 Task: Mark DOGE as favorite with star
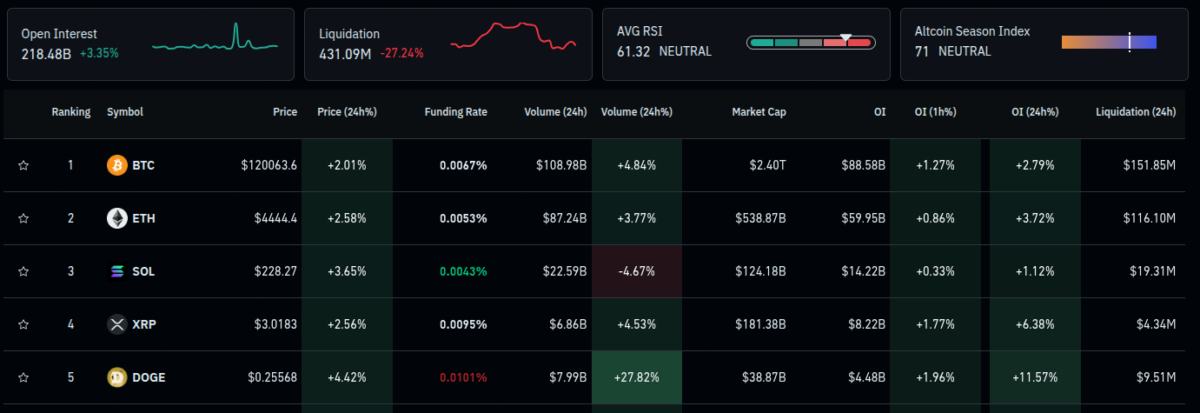click(23, 377)
